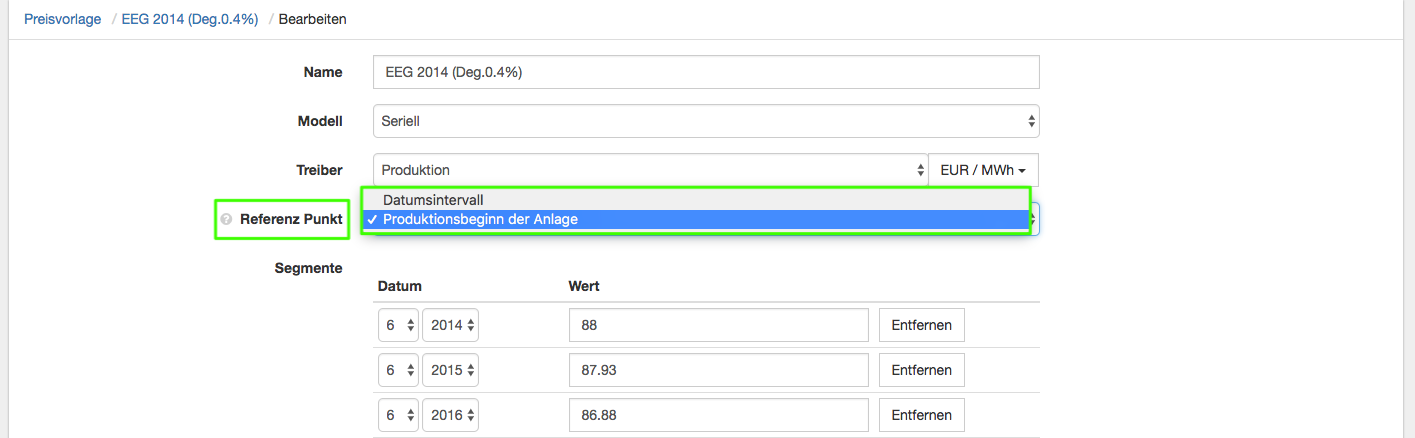This screenshot has height=438, width=1415.
Task: Click the help icon beside Referenz Punkt
Action: point(226,219)
